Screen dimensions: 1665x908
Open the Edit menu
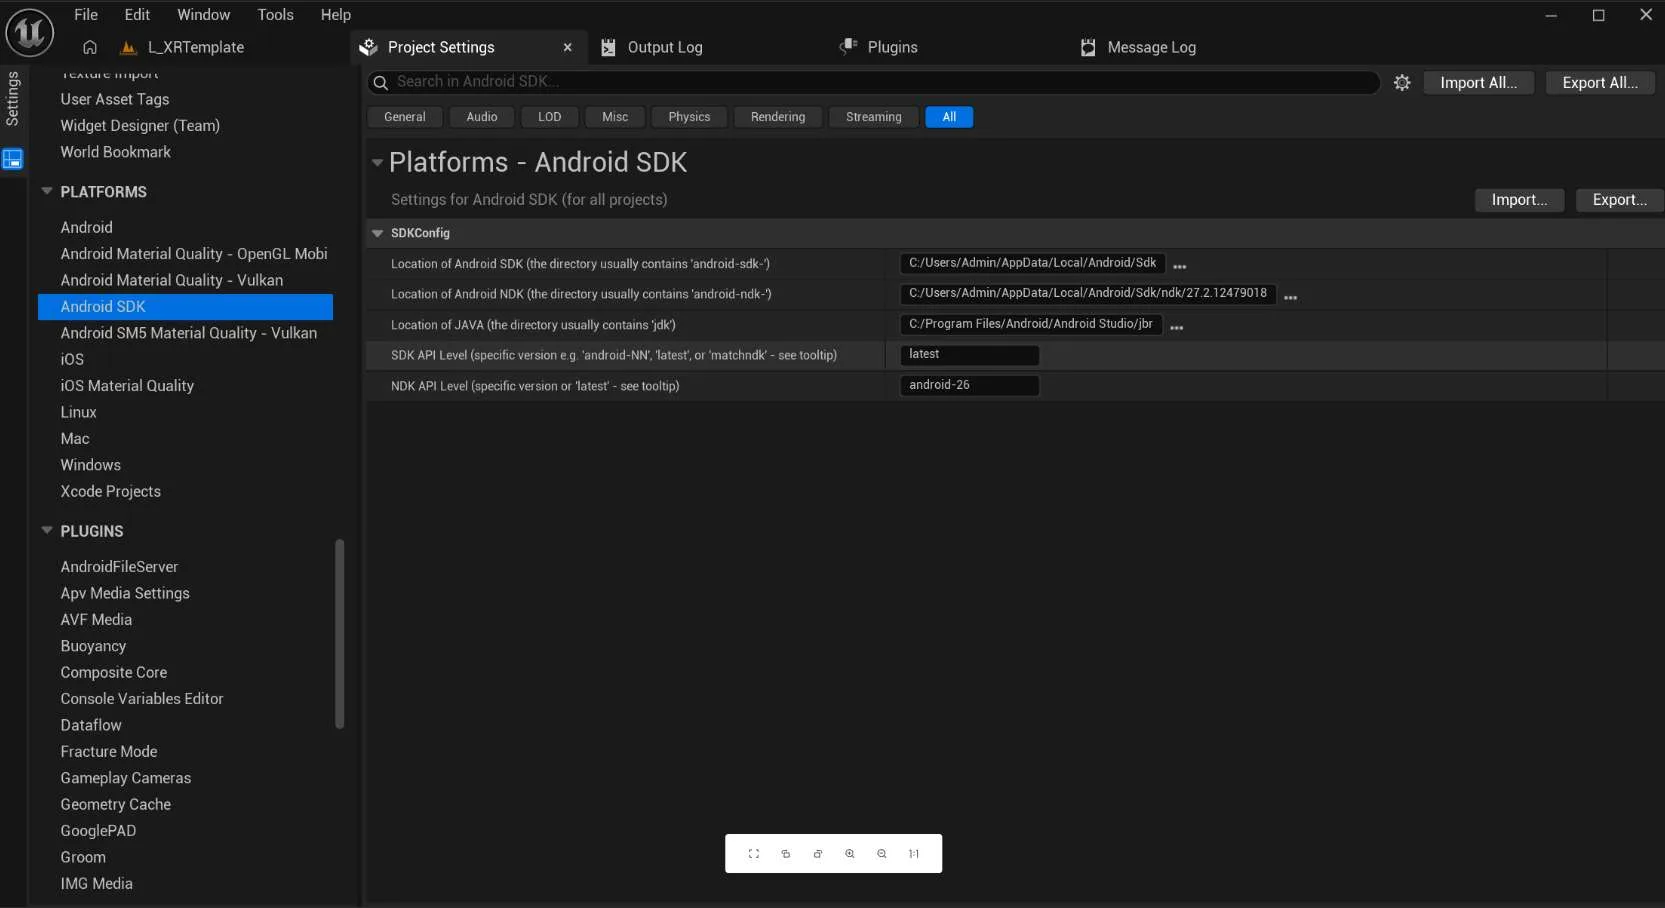click(137, 14)
